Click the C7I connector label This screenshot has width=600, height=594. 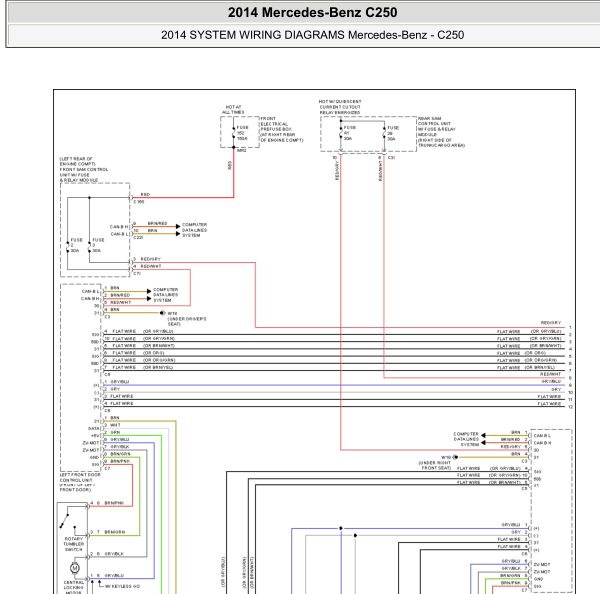[x=137, y=274]
